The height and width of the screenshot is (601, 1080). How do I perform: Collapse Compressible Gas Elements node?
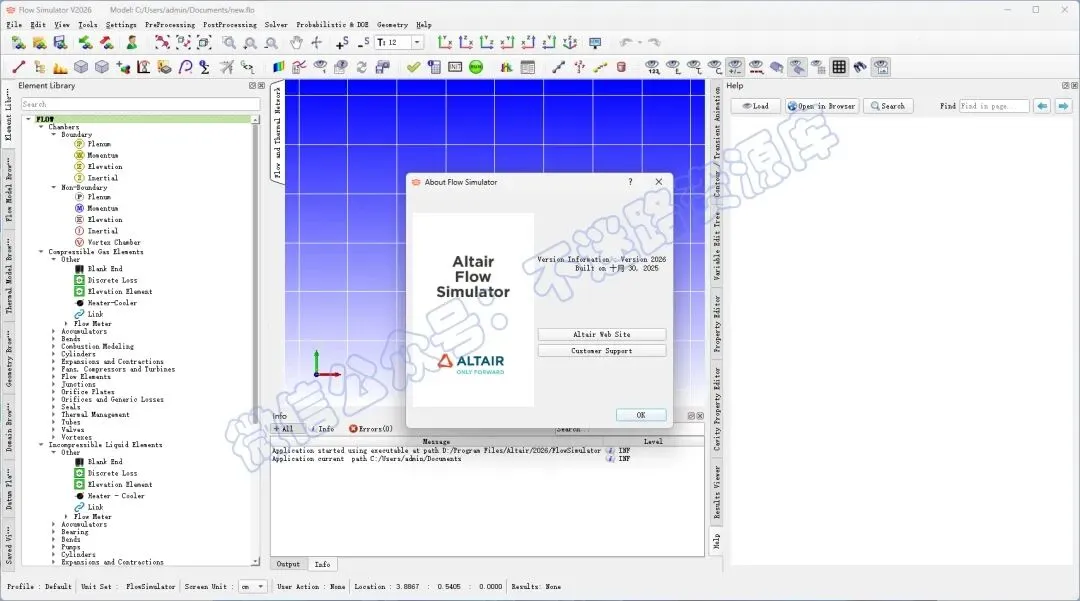point(41,252)
